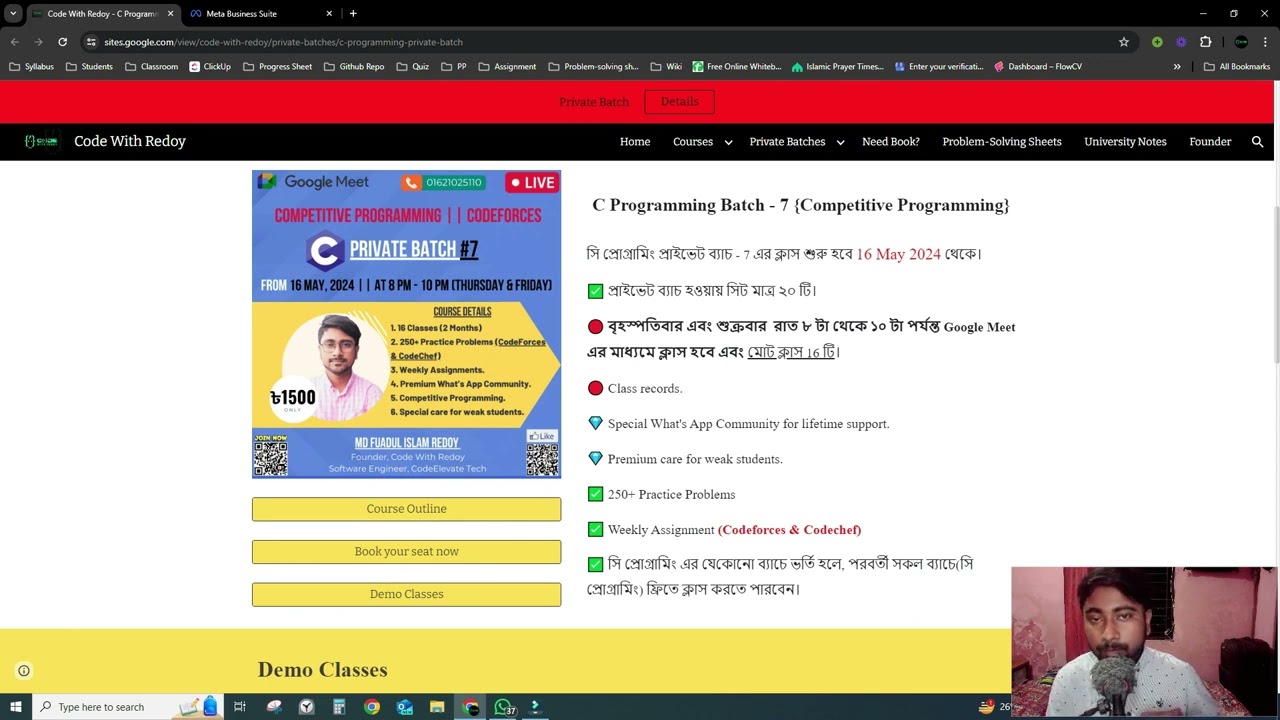Viewport: 1280px width, 720px height.
Task: Go back using the browser back arrow
Action: (x=15, y=42)
